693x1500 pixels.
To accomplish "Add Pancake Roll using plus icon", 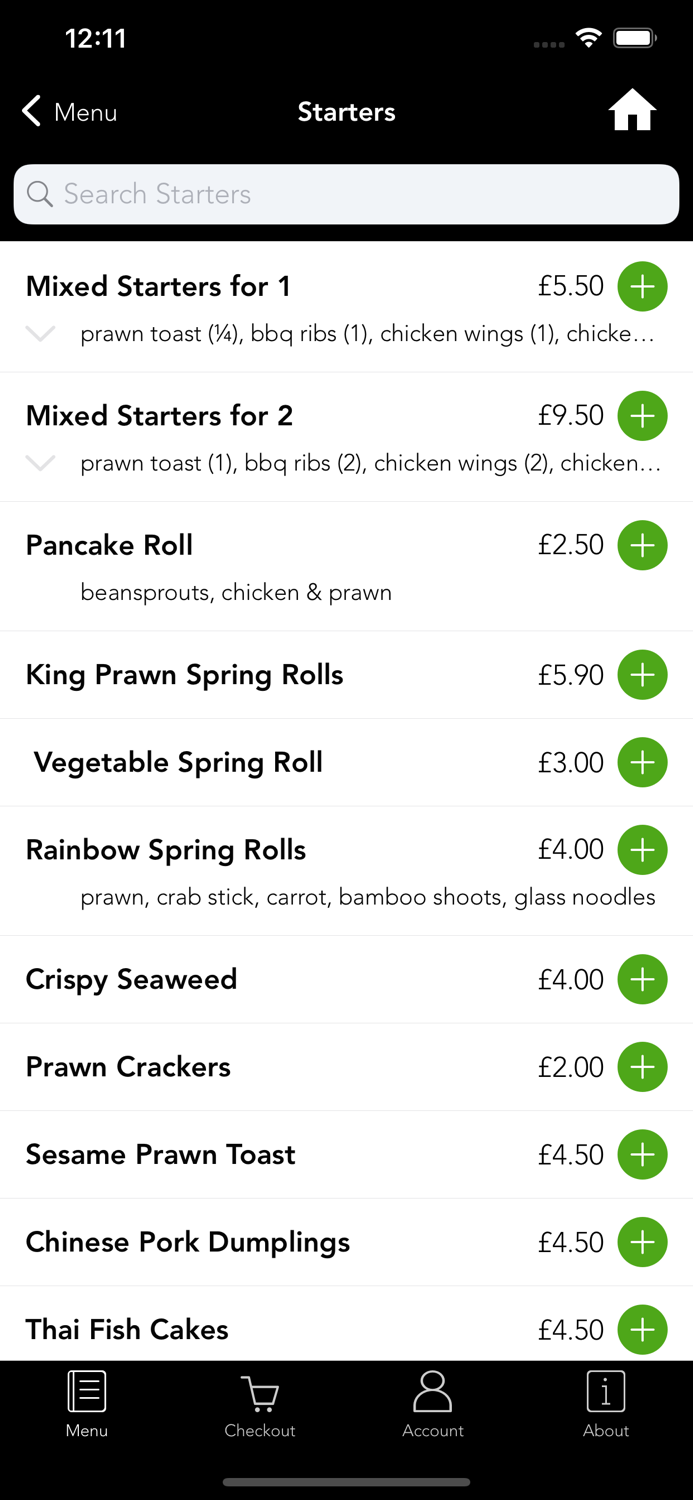I will point(642,545).
